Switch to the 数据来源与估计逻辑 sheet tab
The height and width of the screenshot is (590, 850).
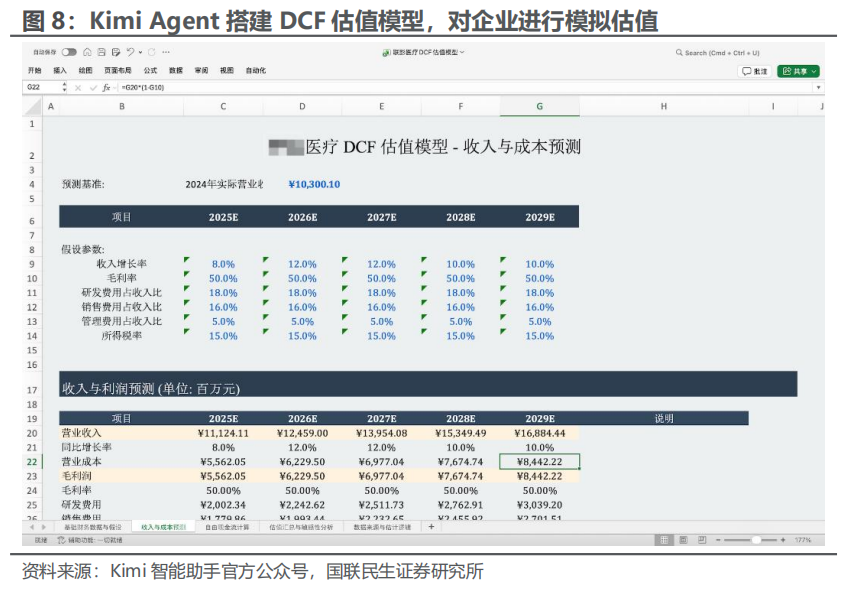point(382,527)
